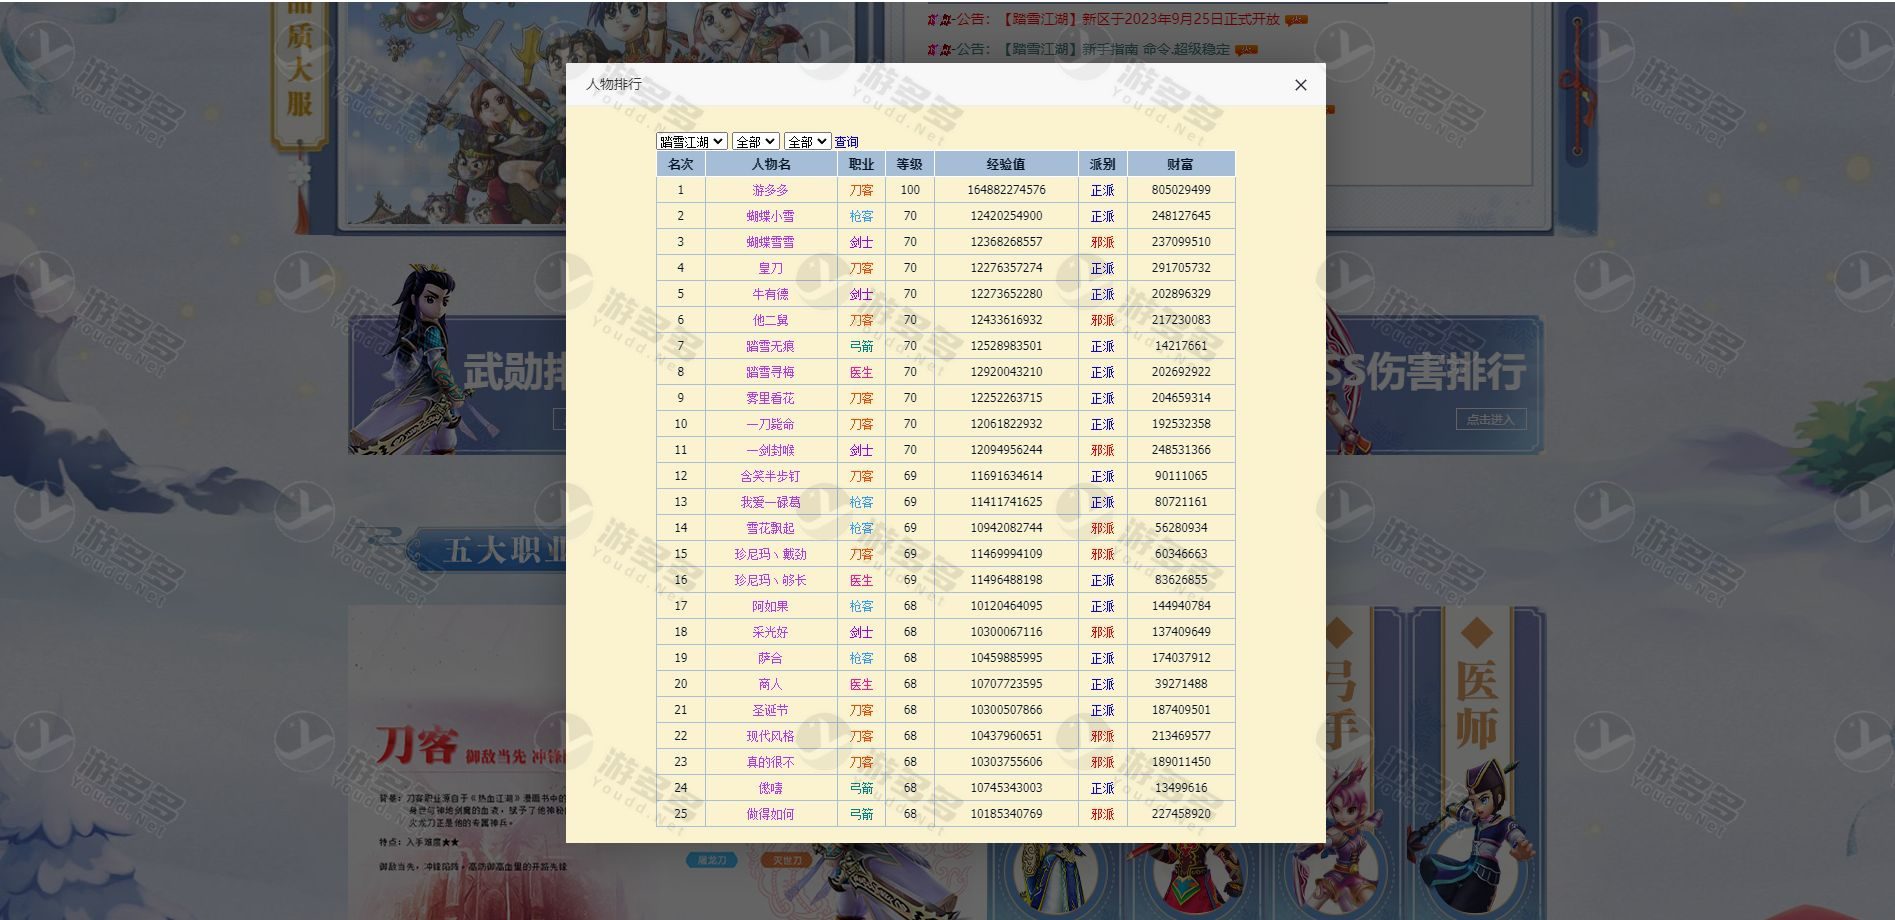Open player 游多多 ranked first

coord(770,190)
